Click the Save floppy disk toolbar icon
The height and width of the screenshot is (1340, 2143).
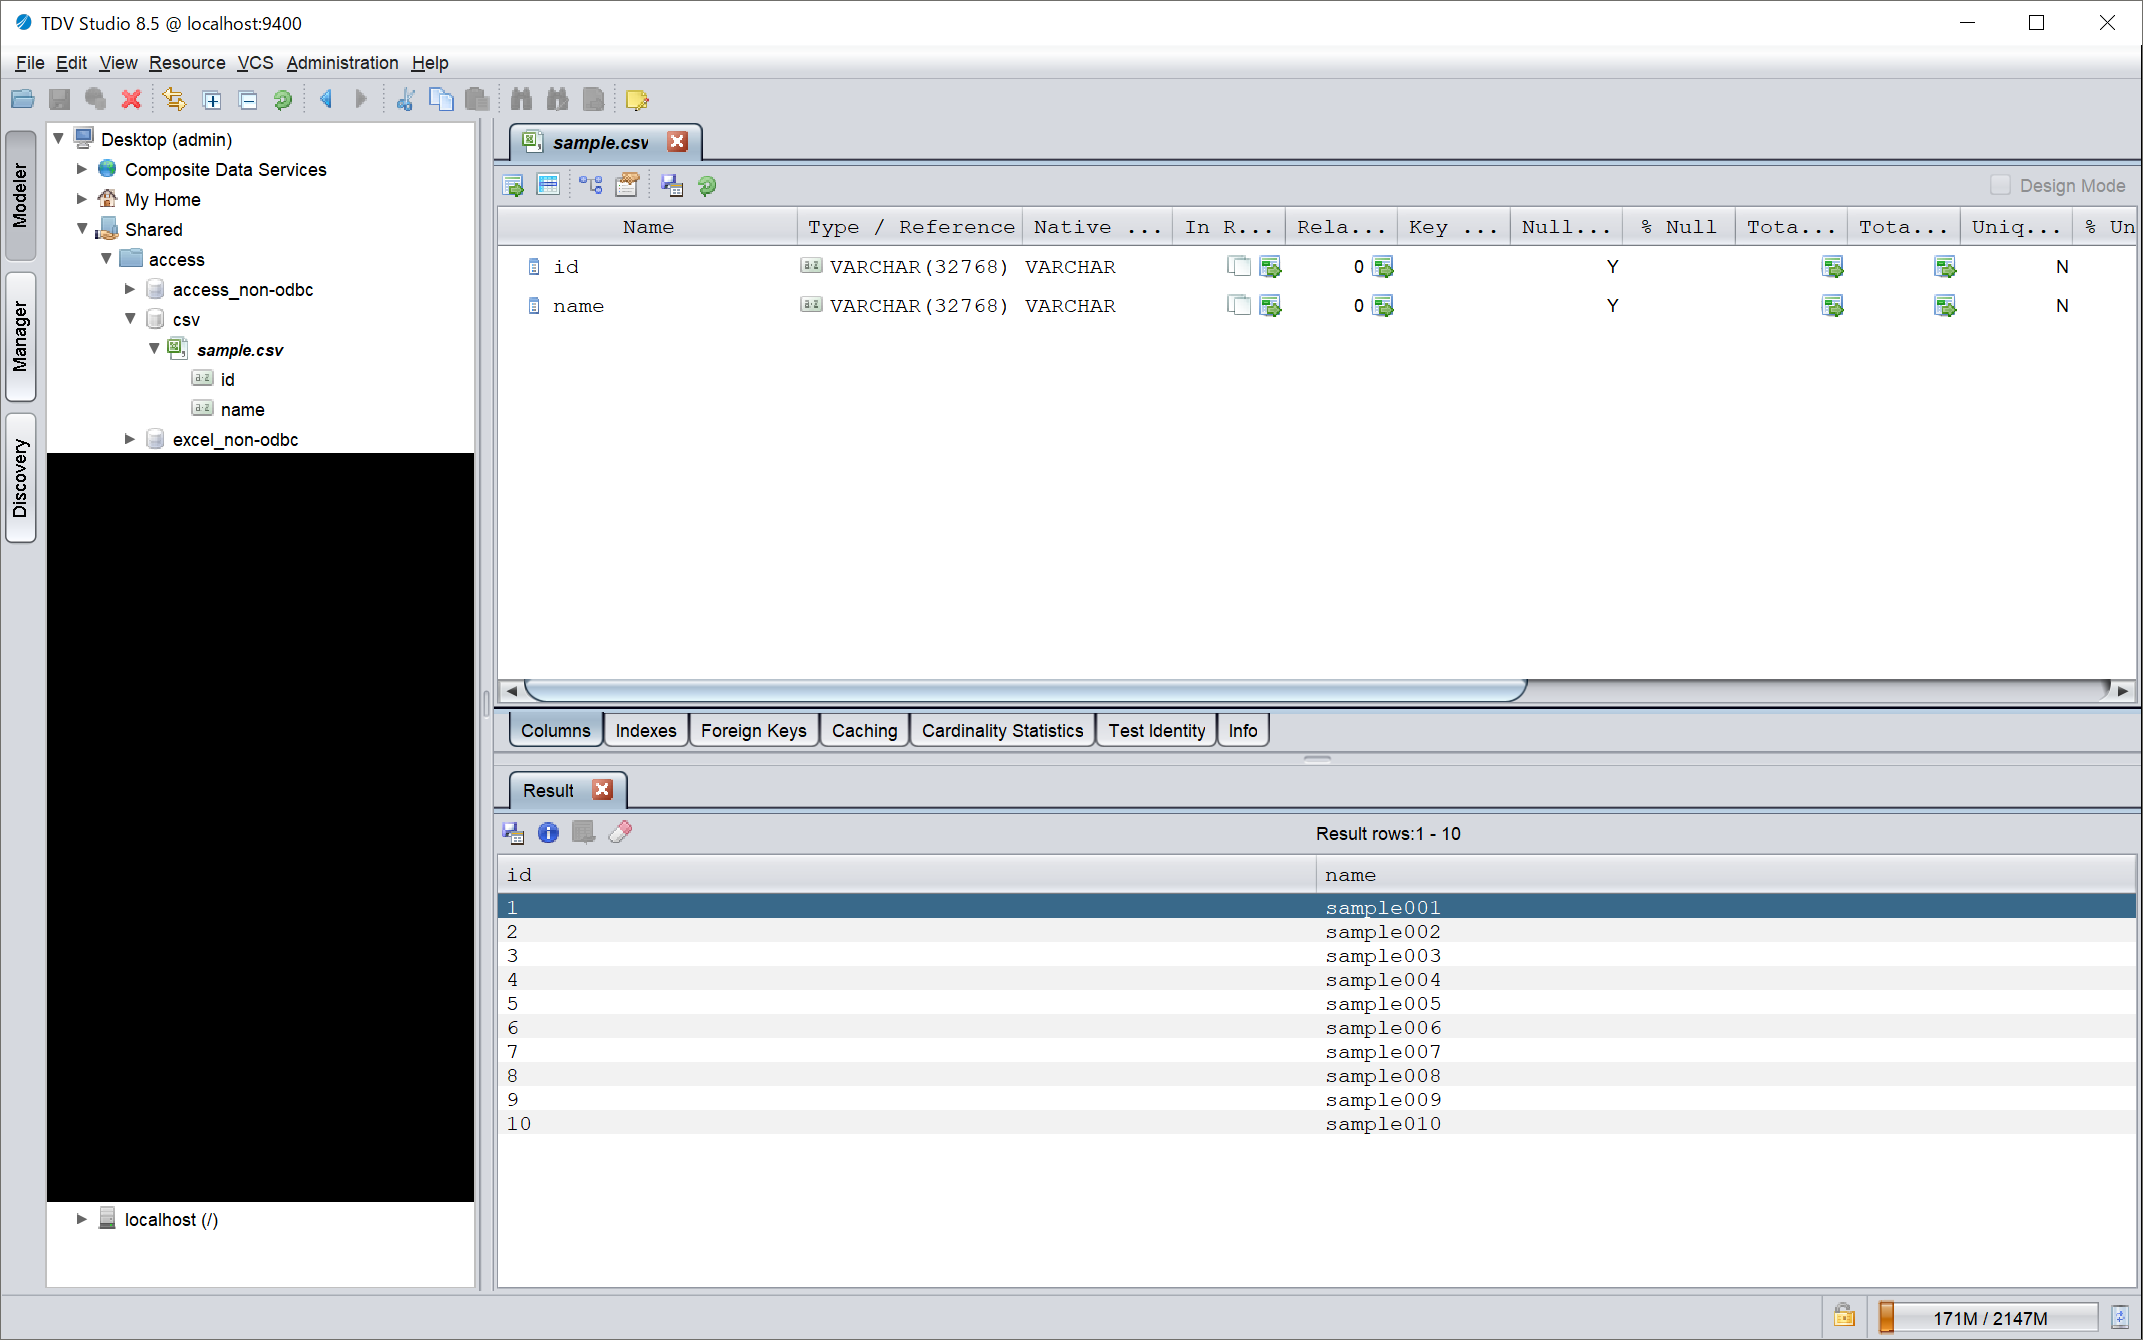coord(60,99)
